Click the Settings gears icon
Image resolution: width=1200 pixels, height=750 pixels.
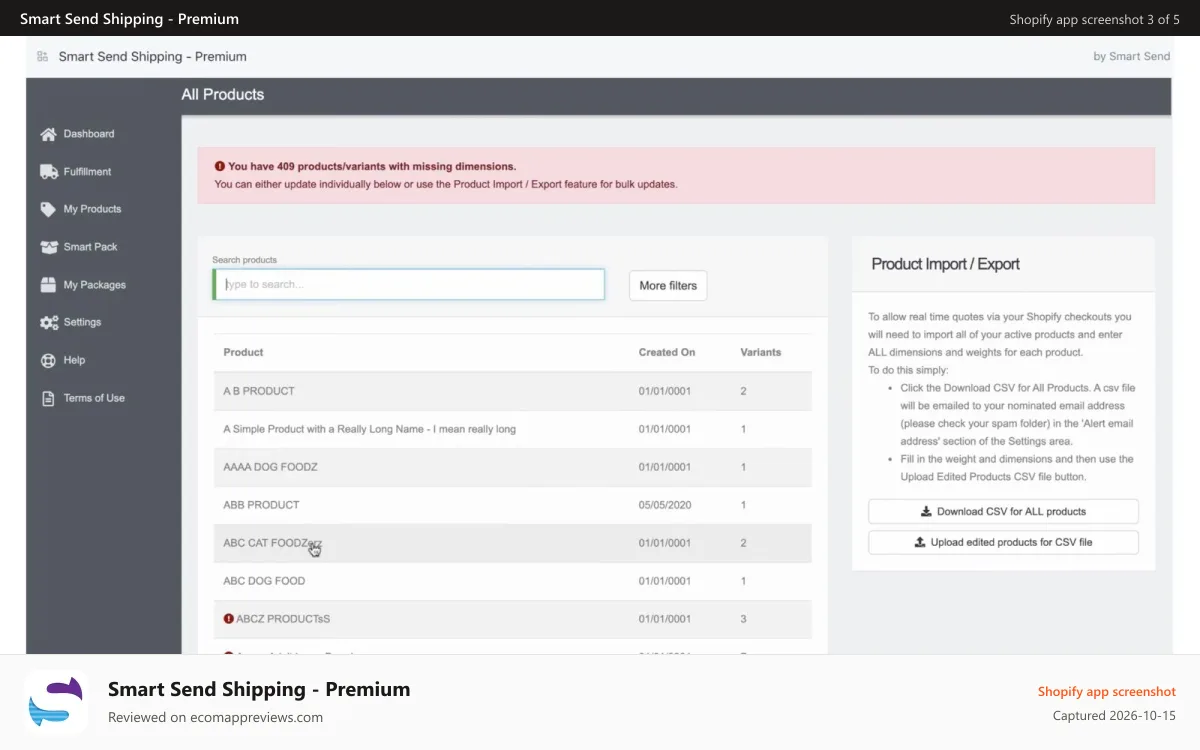coord(49,323)
